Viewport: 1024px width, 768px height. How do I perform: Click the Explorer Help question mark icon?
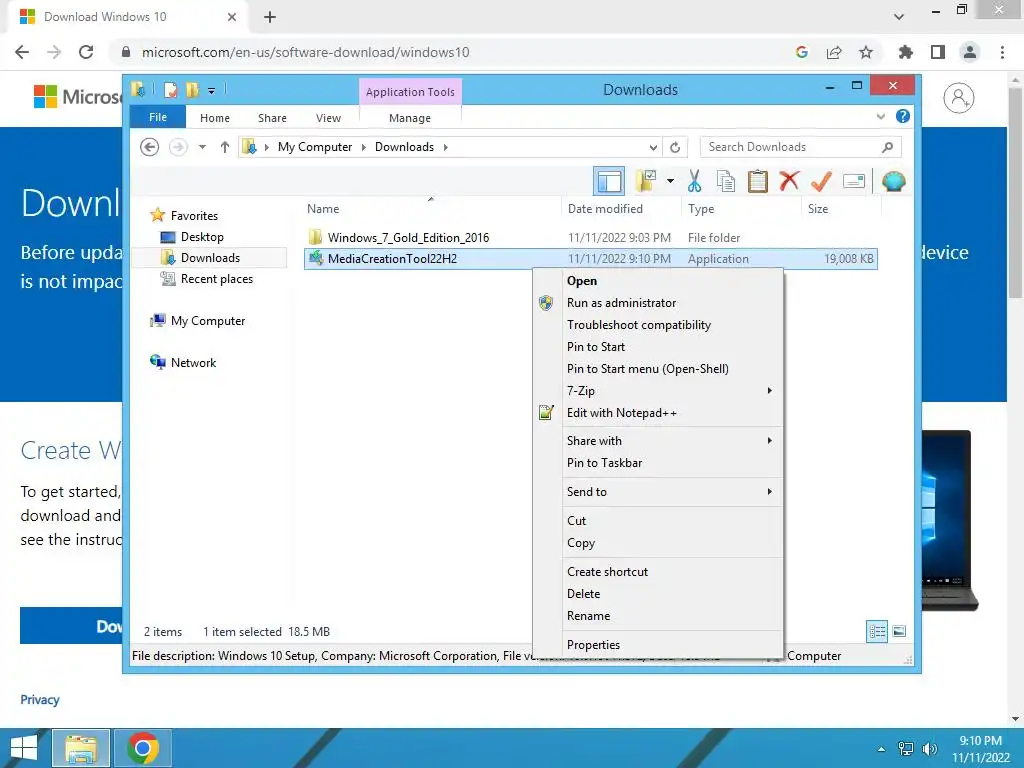[x=903, y=116]
